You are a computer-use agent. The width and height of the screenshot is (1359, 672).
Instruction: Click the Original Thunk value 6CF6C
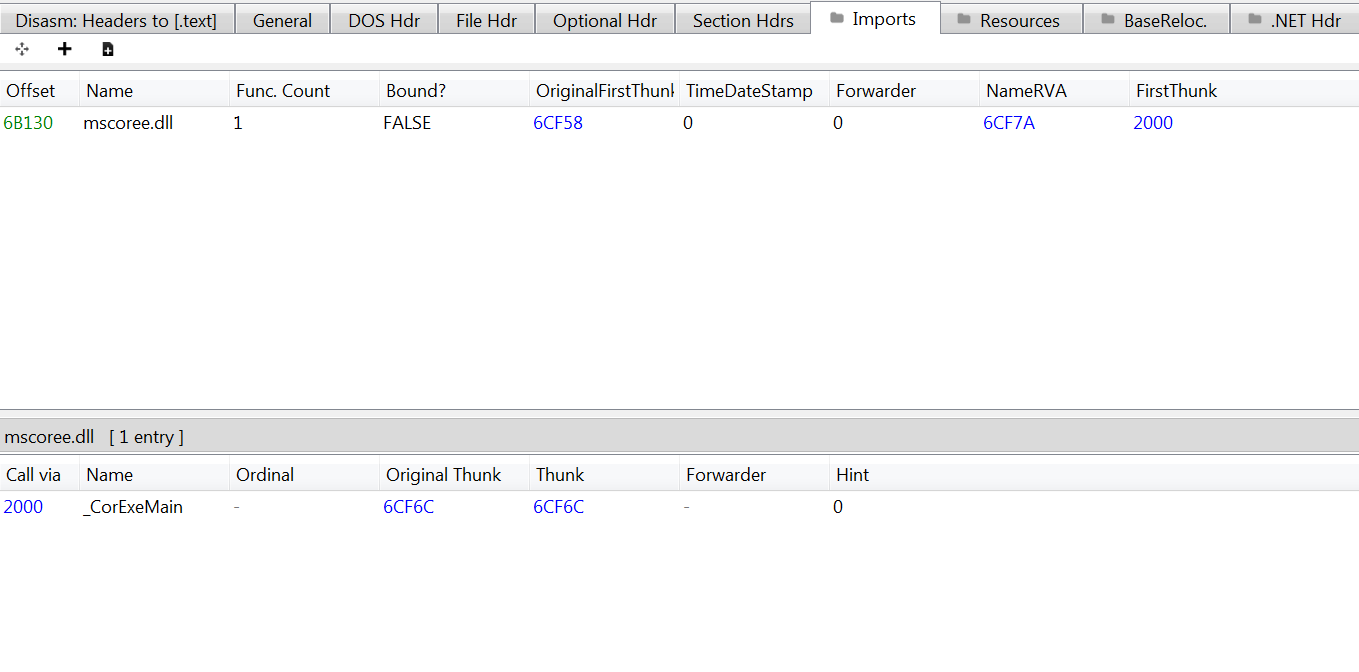[x=409, y=507]
